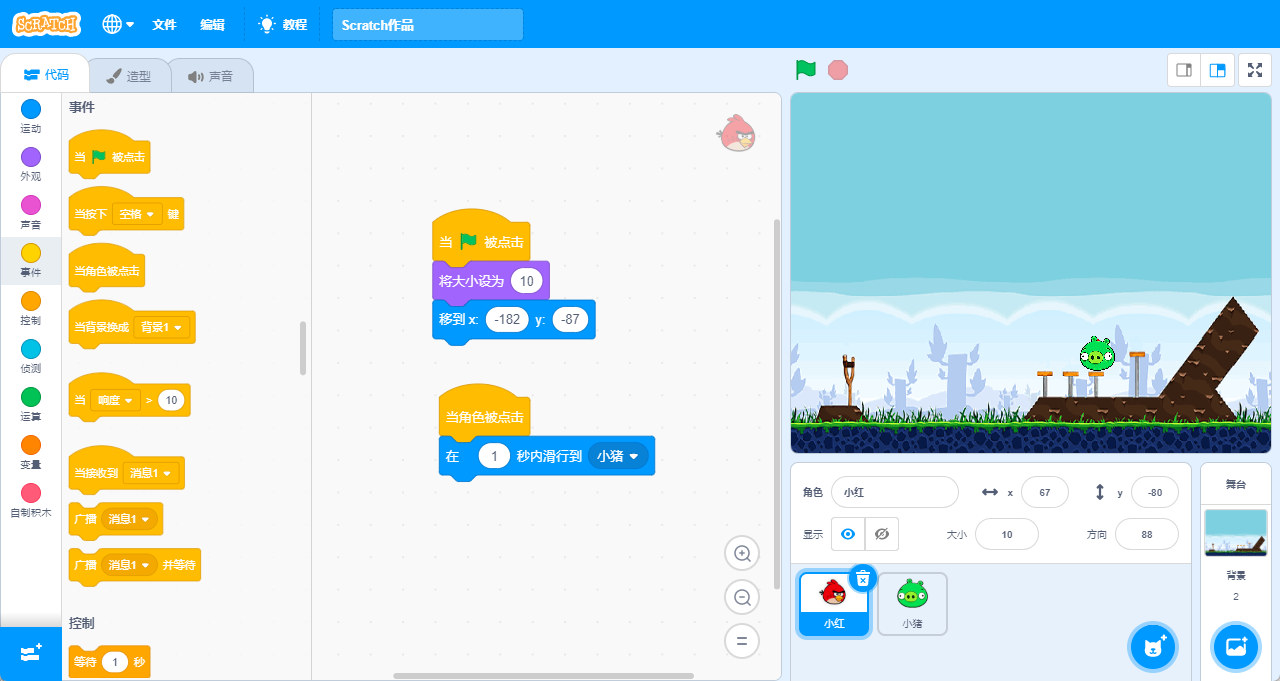Select the 小猪 sprite thumbnail

912,604
